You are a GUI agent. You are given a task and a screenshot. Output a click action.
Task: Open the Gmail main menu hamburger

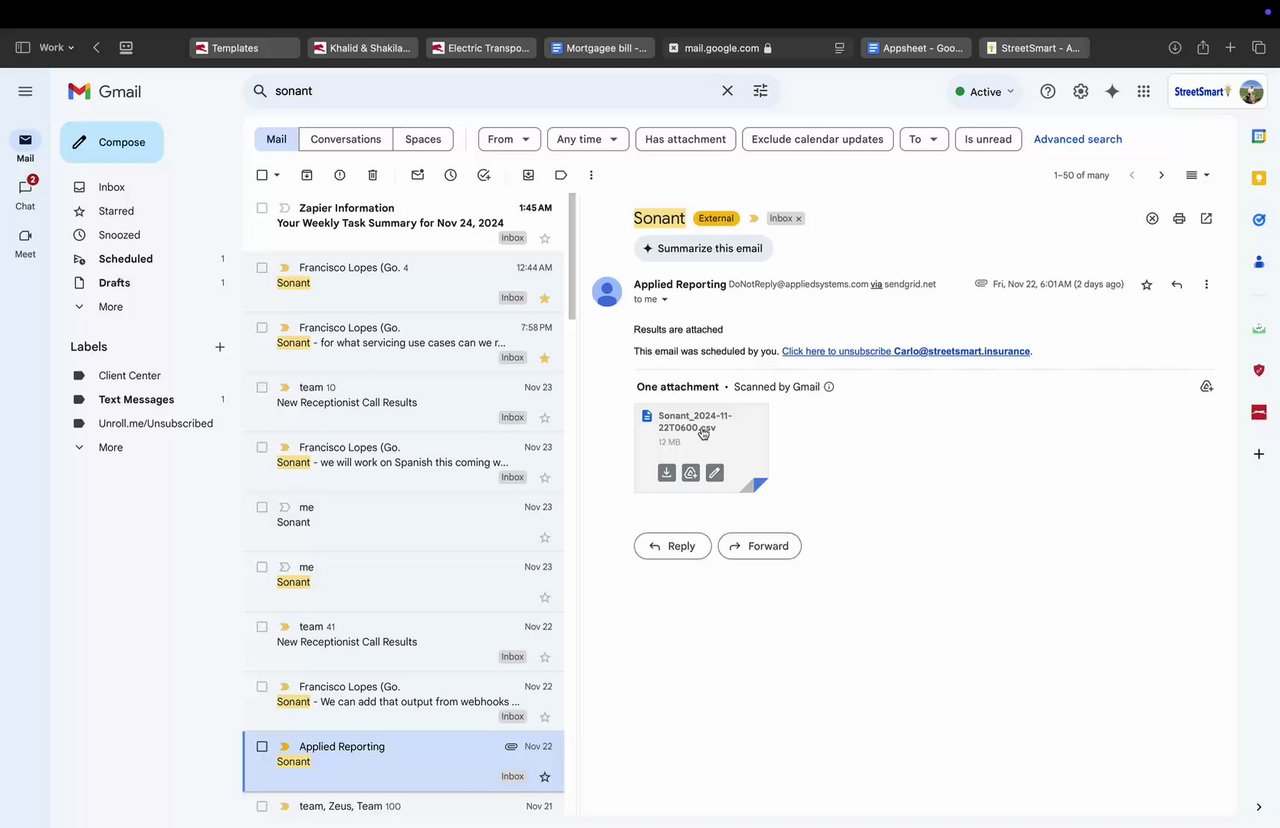25,91
